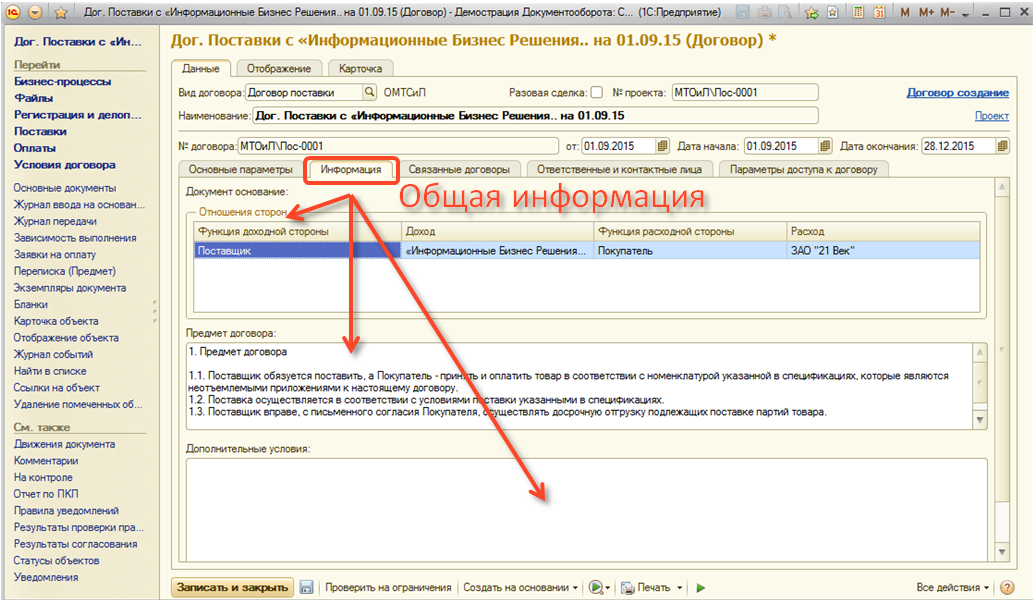The image size is (1033, 600).
Task: Click inside the Дополнительные условия text field
Action: (x=580, y=510)
